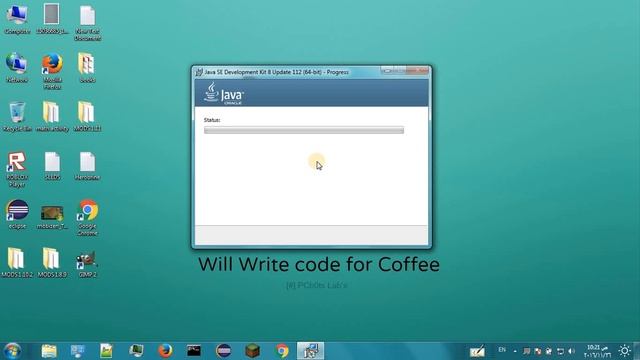This screenshot has width=640, height=360.
Task: Launch Minecraft grass block taskbar icon
Action: click(253, 351)
